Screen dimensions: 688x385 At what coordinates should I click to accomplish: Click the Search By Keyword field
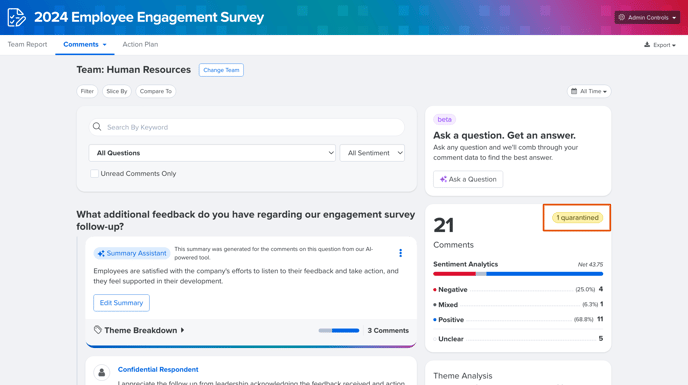246,127
